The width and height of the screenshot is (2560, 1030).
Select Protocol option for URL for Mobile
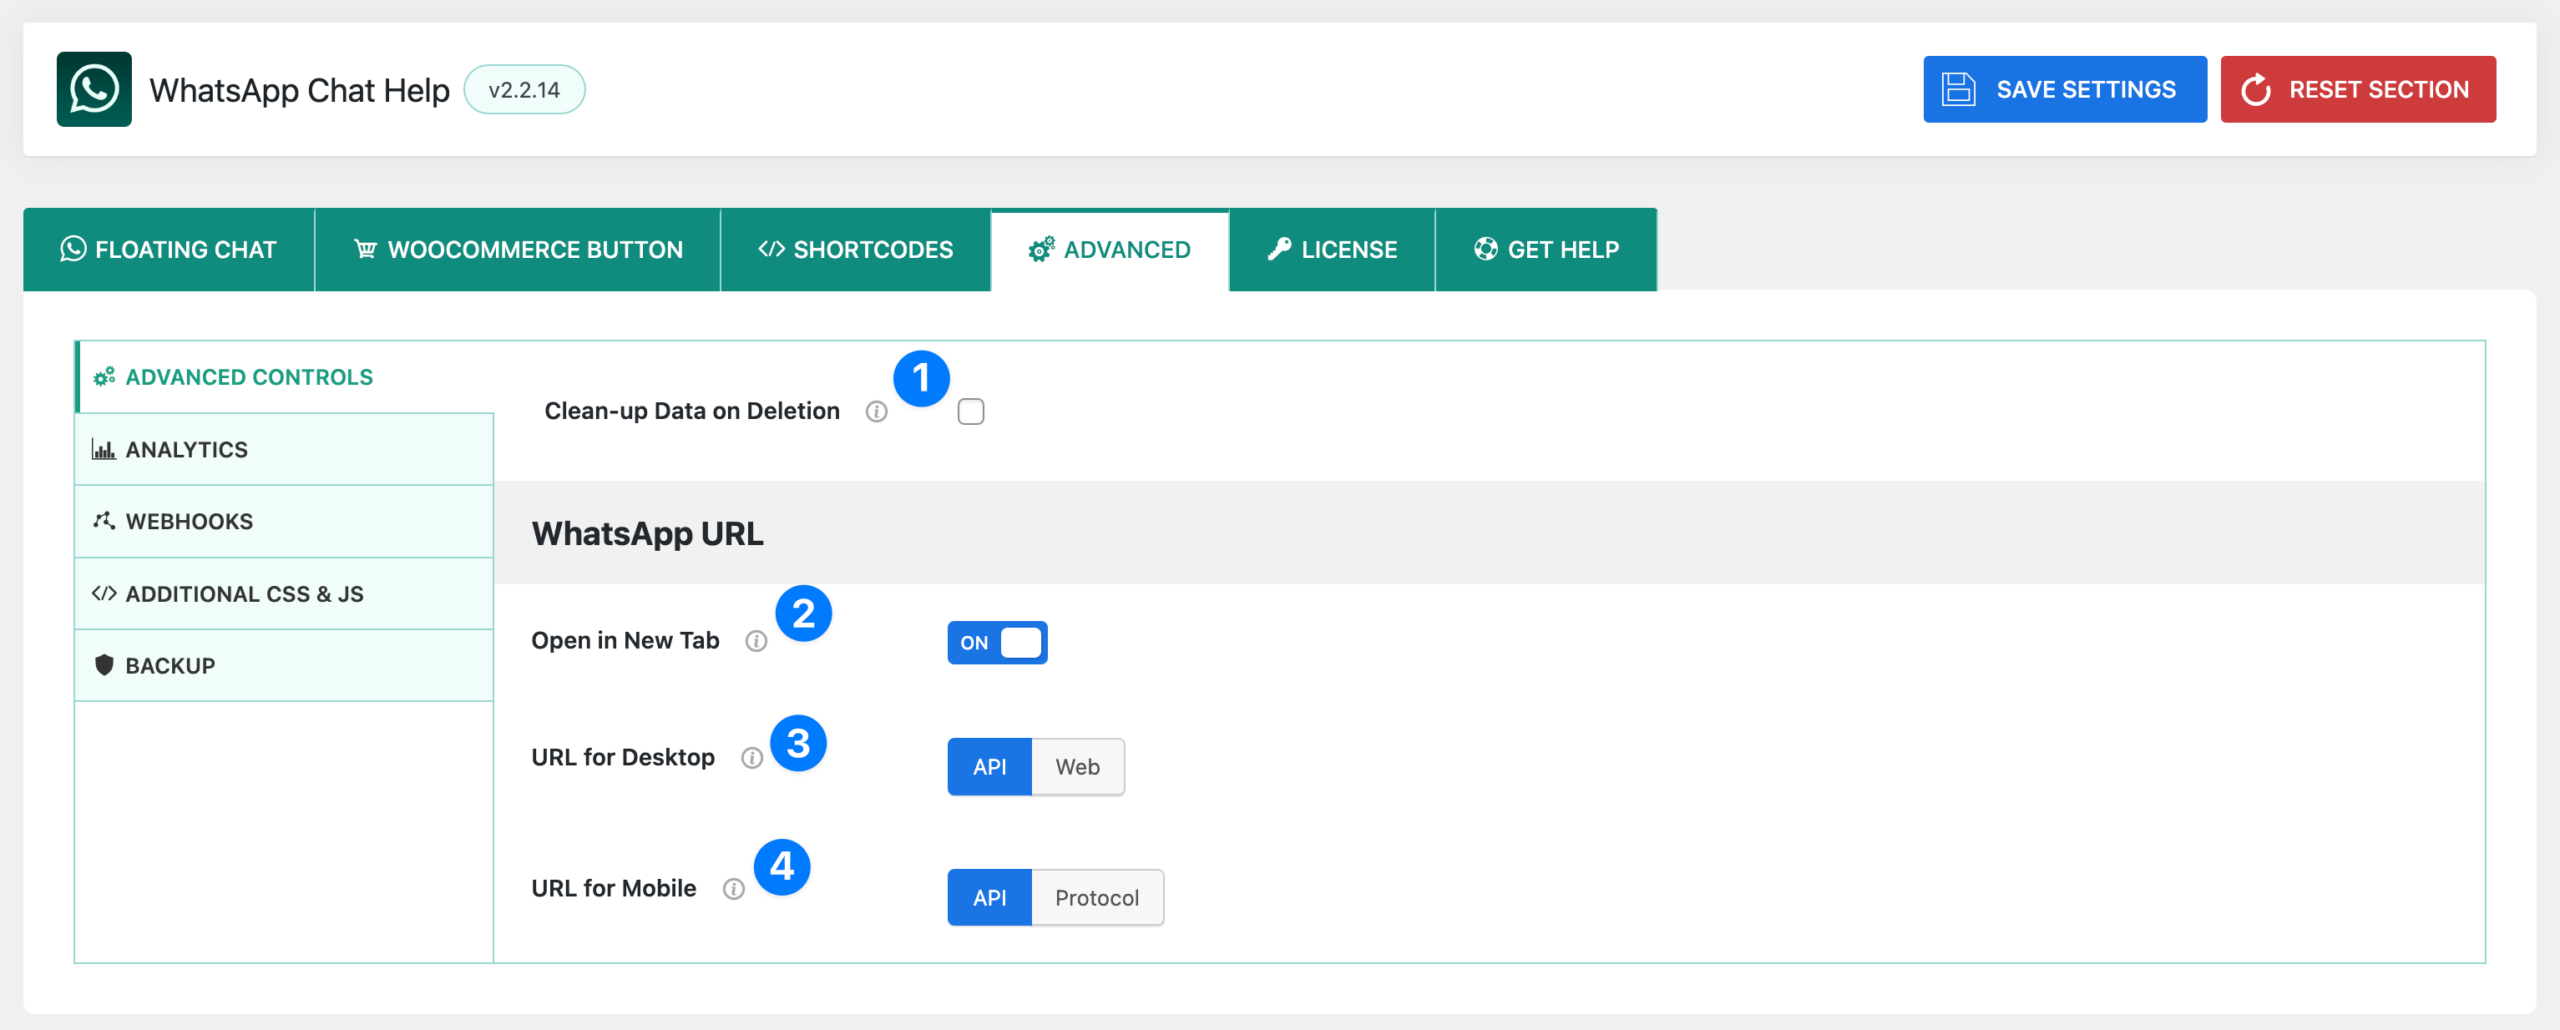1096,898
